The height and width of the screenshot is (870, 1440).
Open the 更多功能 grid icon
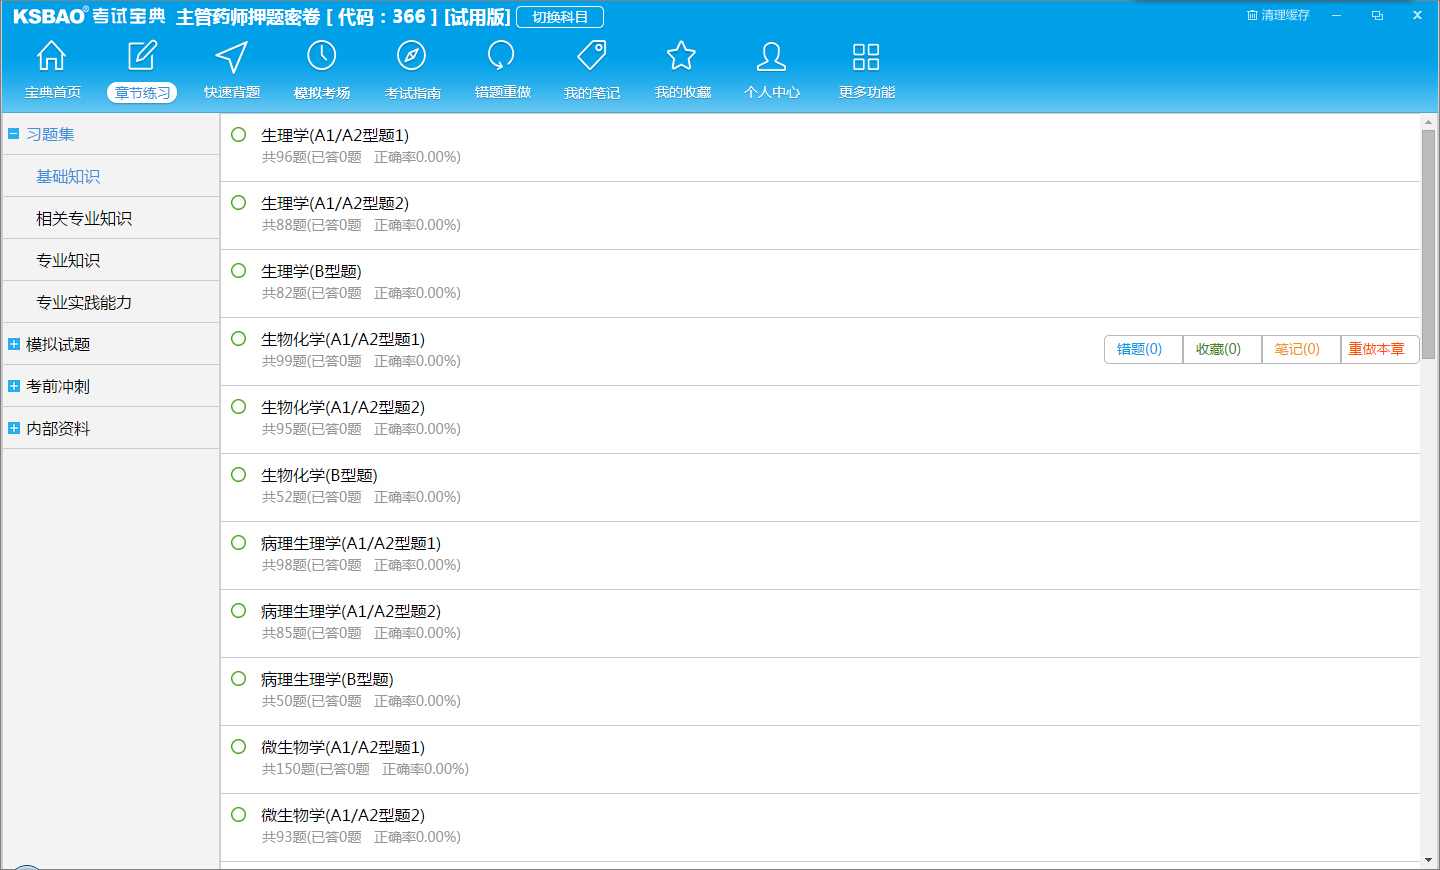[866, 56]
